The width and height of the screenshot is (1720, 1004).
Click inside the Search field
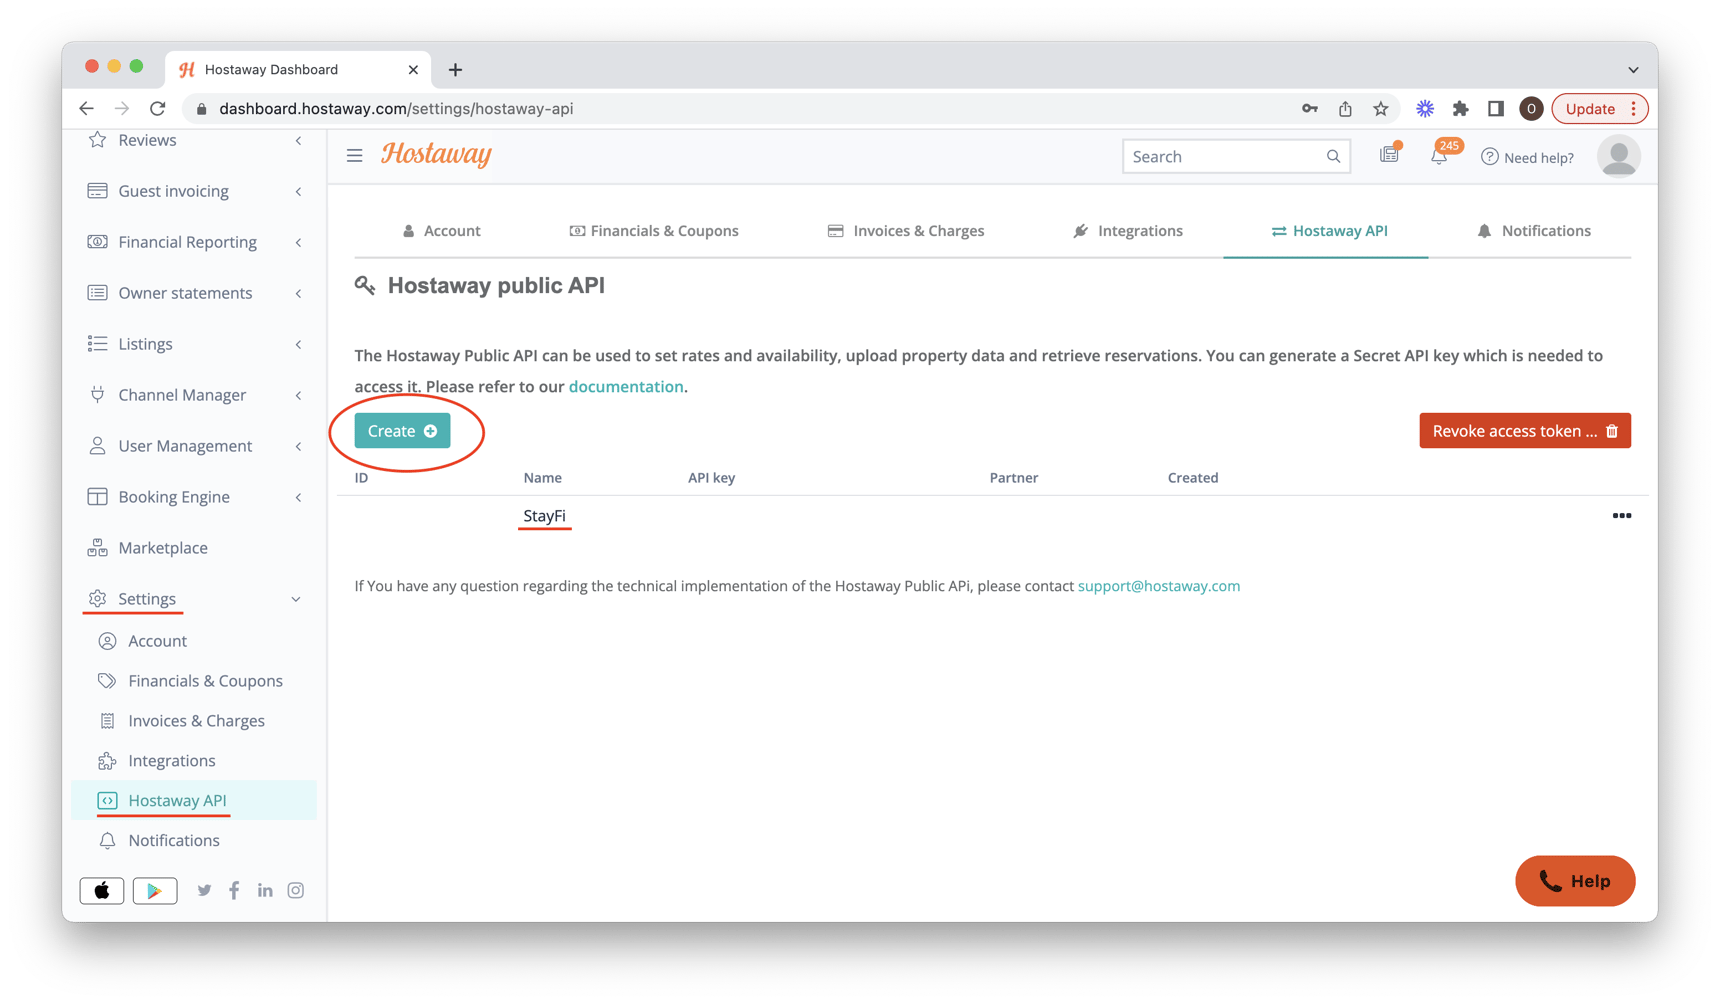(x=1220, y=156)
